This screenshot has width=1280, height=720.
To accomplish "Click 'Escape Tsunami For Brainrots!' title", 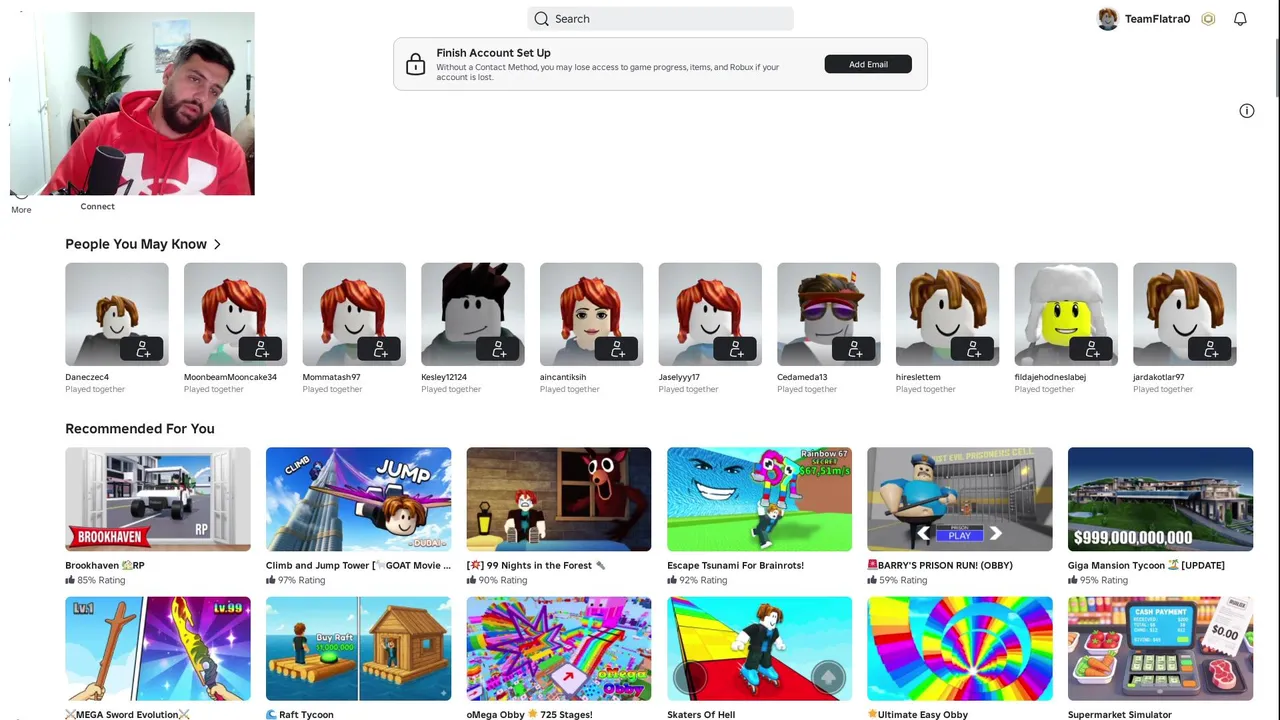I will coord(735,565).
